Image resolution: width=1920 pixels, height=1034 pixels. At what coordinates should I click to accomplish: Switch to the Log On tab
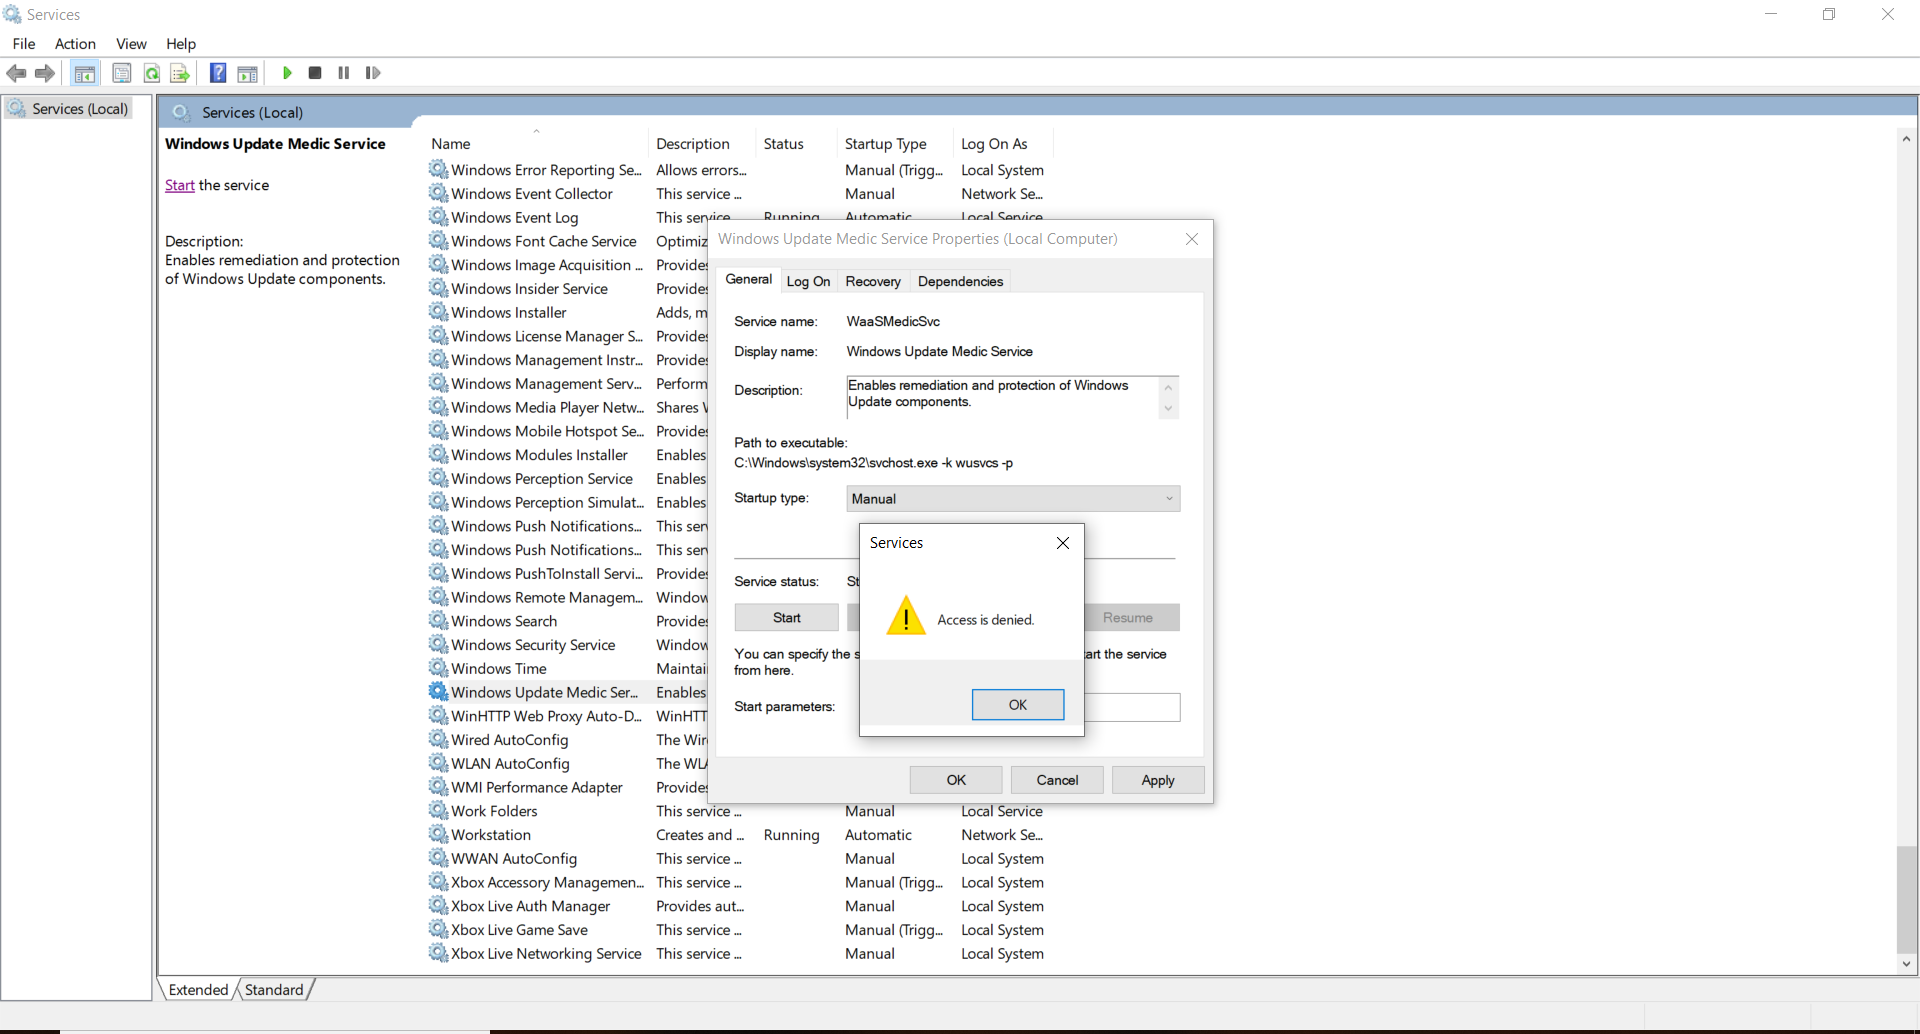808,282
